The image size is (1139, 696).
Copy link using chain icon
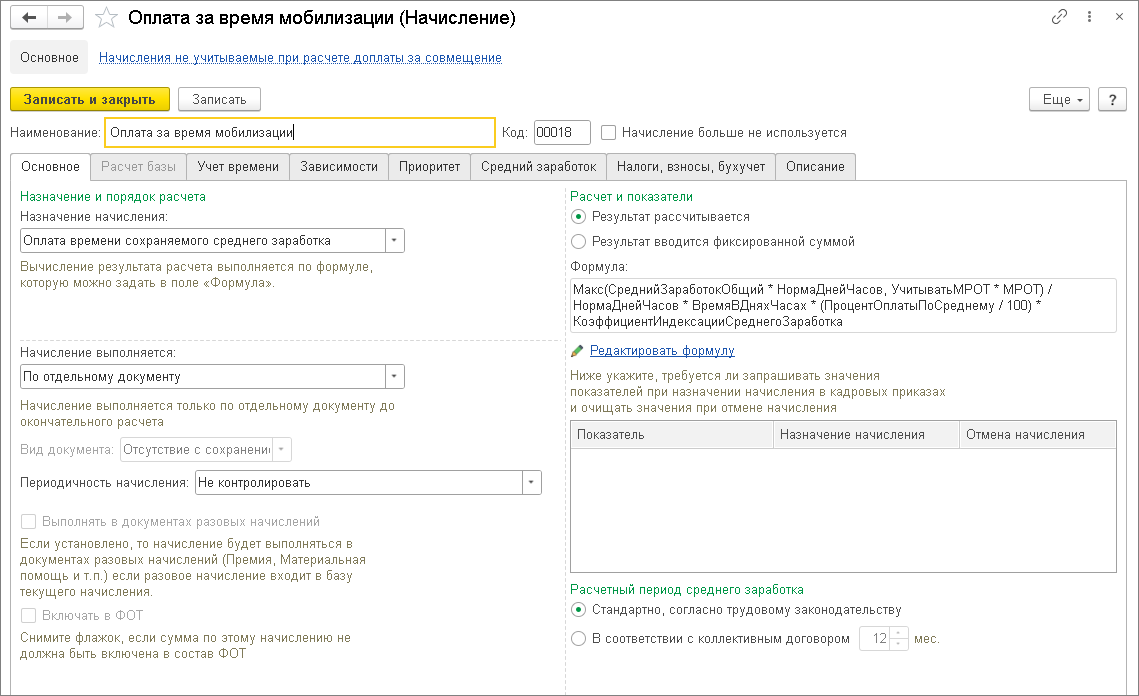point(1059,18)
